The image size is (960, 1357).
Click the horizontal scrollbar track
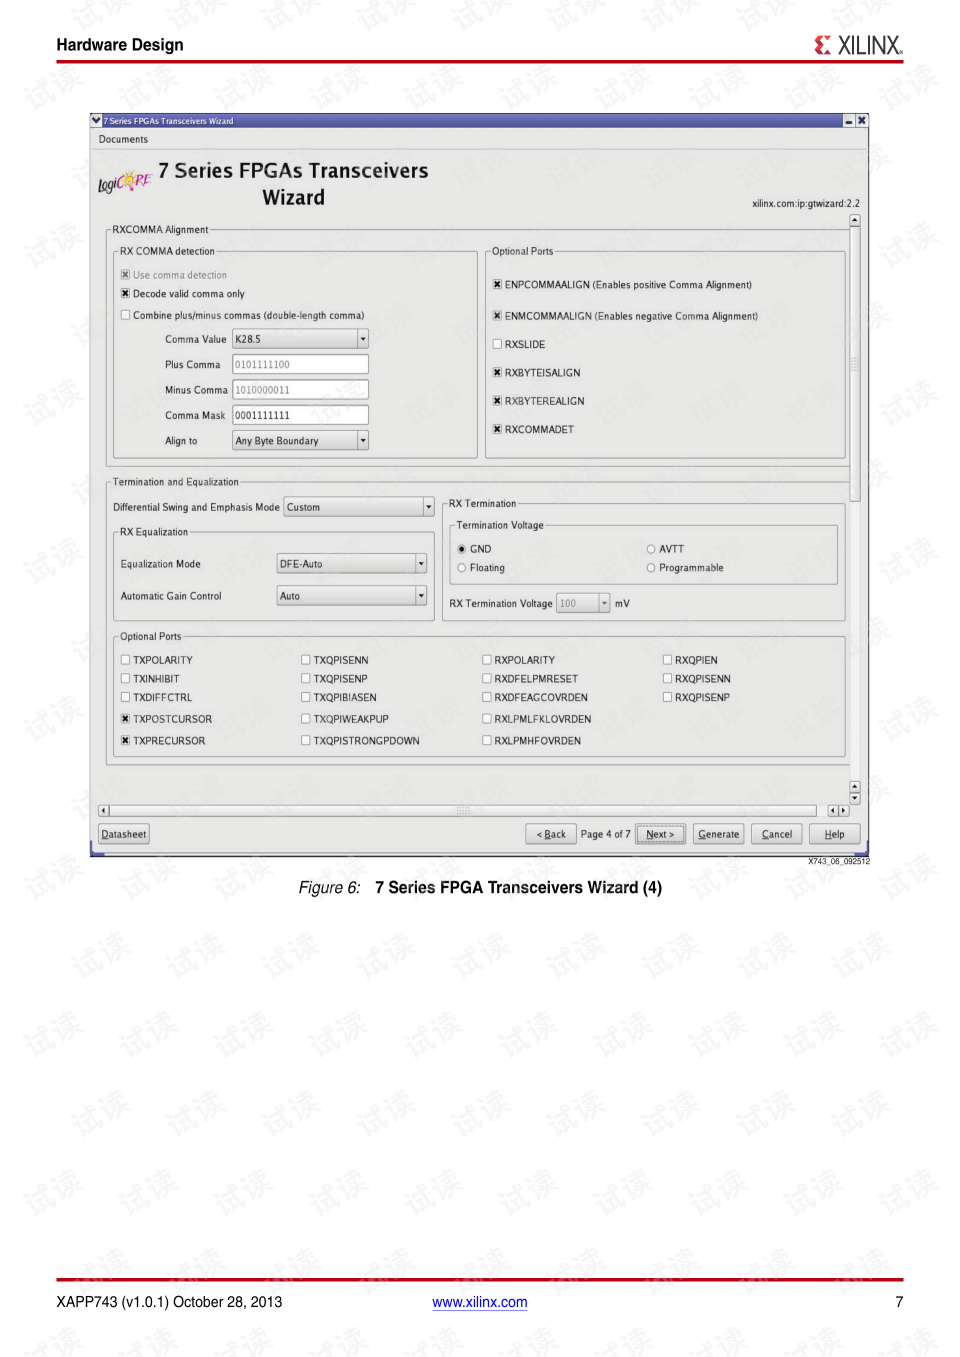[463, 811]
